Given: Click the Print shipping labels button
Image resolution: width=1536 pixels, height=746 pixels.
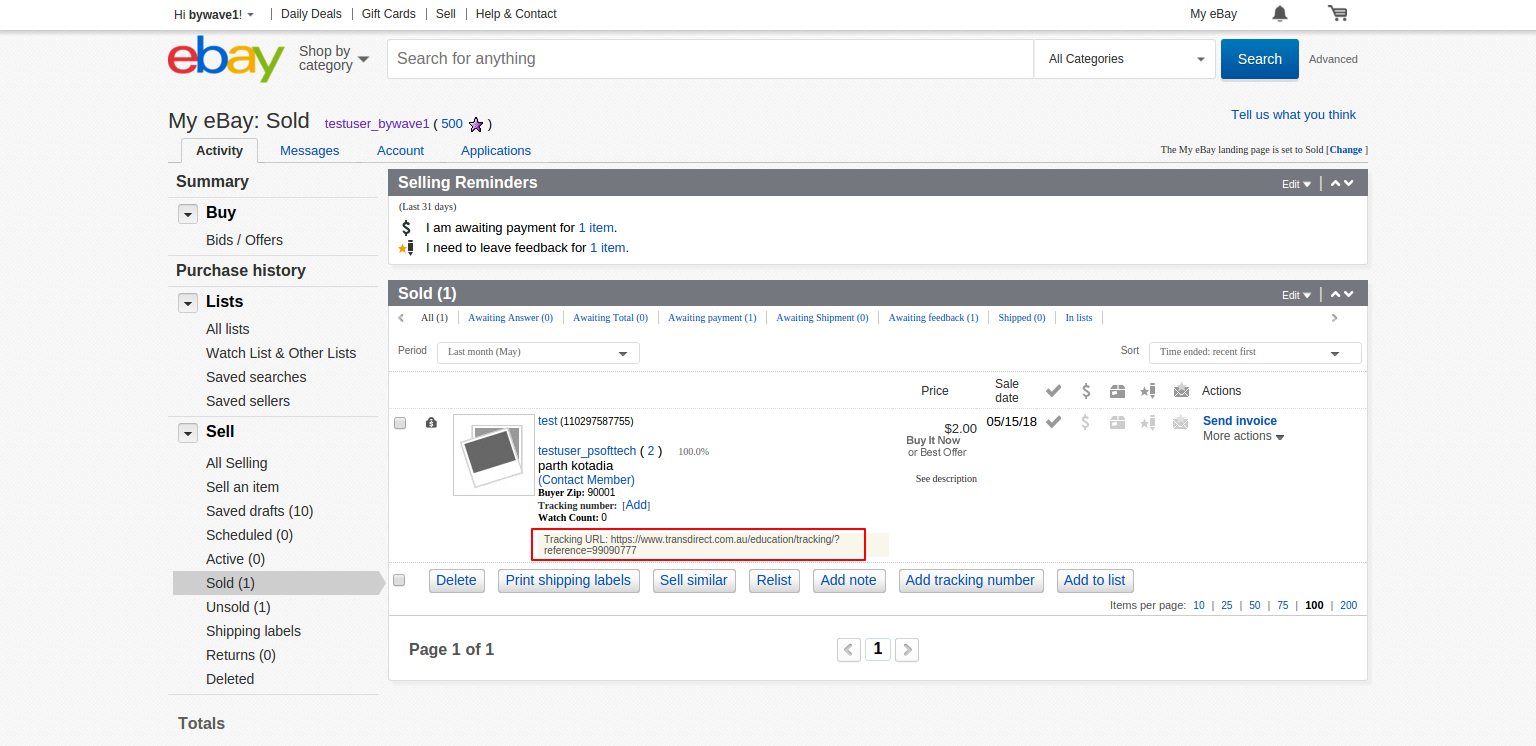Looking at the screenshot, I should click(568, 580).
